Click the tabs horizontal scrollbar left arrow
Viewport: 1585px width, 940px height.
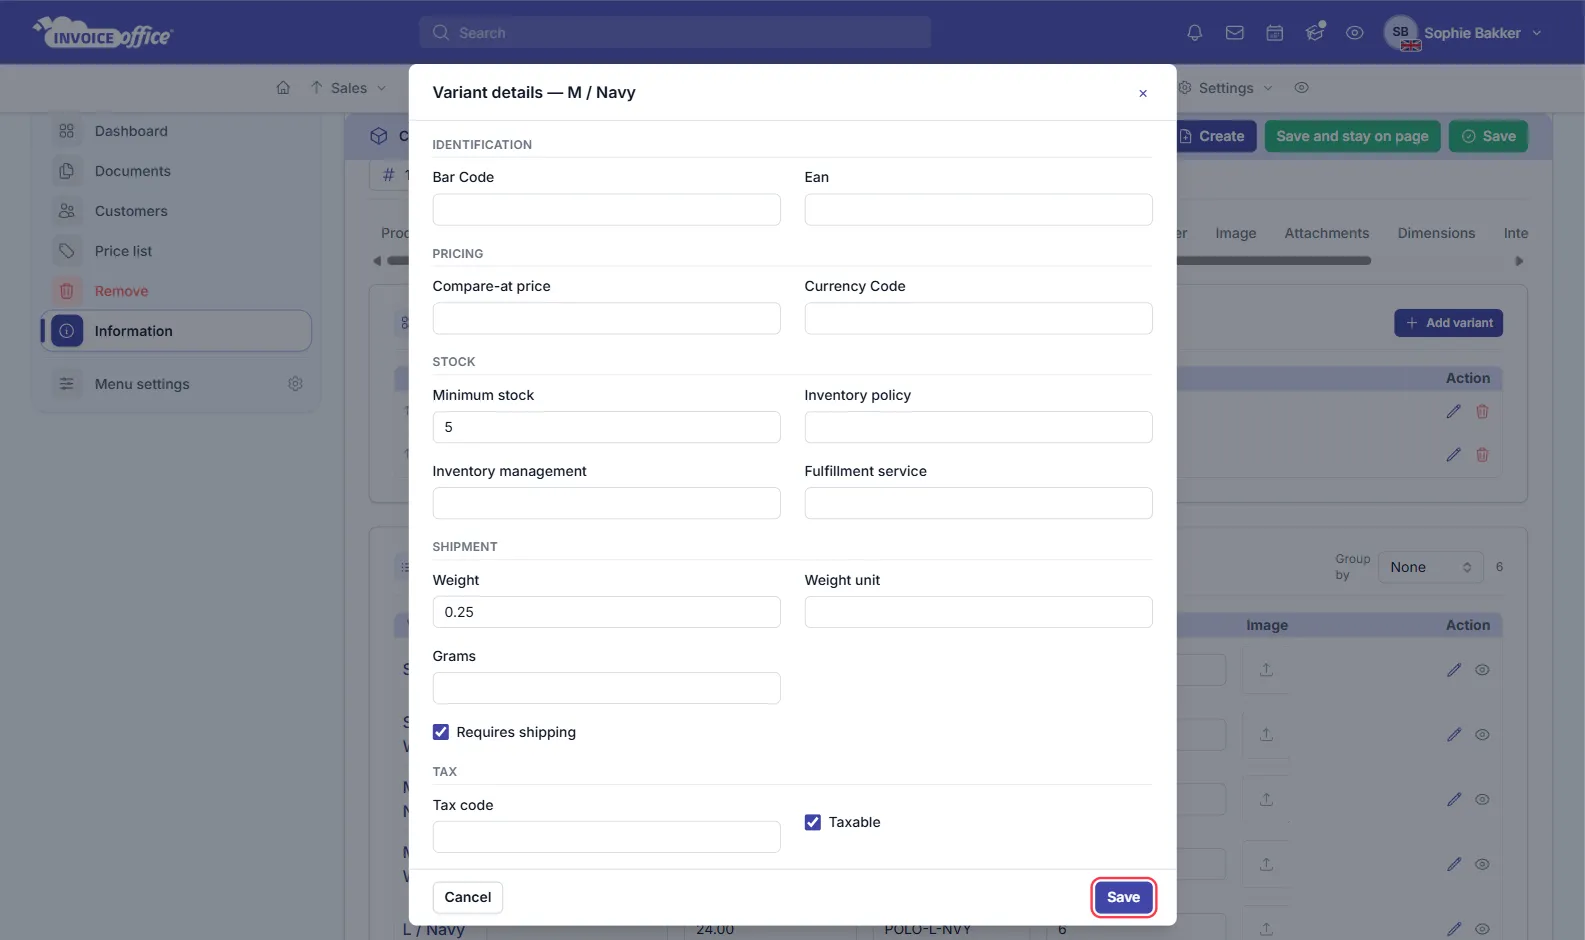pyautogui.click(x=377, y=261)
